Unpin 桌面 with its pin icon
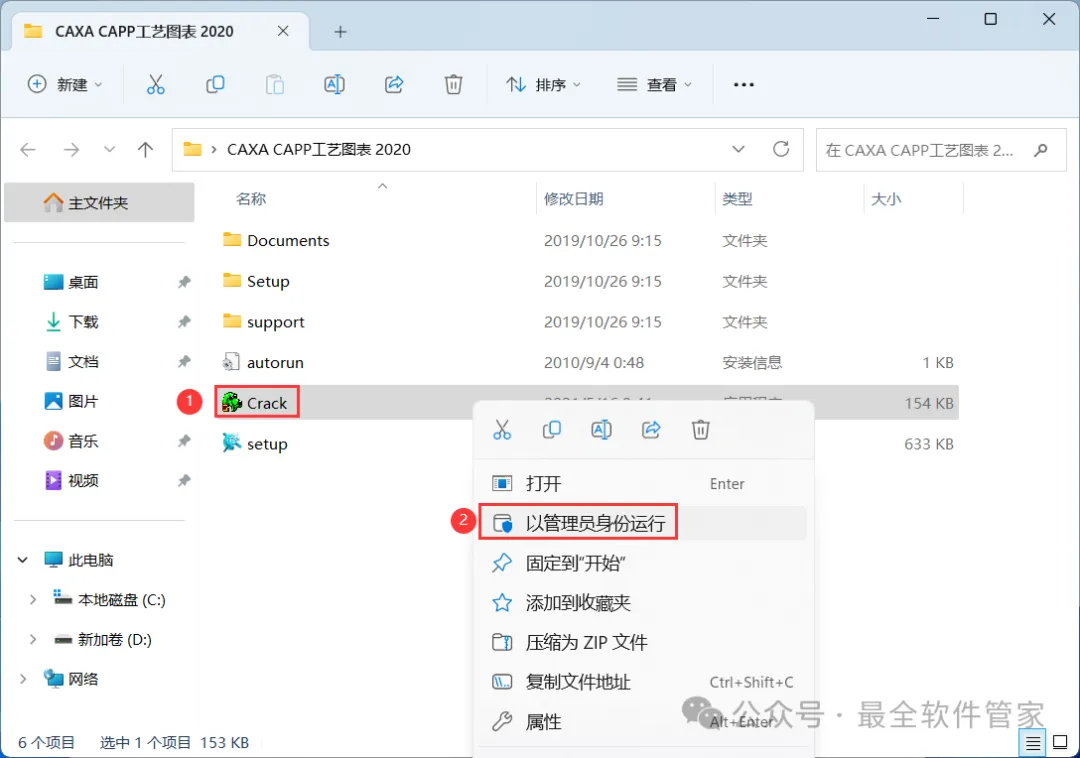1080x758 pixels. point(184,282)
